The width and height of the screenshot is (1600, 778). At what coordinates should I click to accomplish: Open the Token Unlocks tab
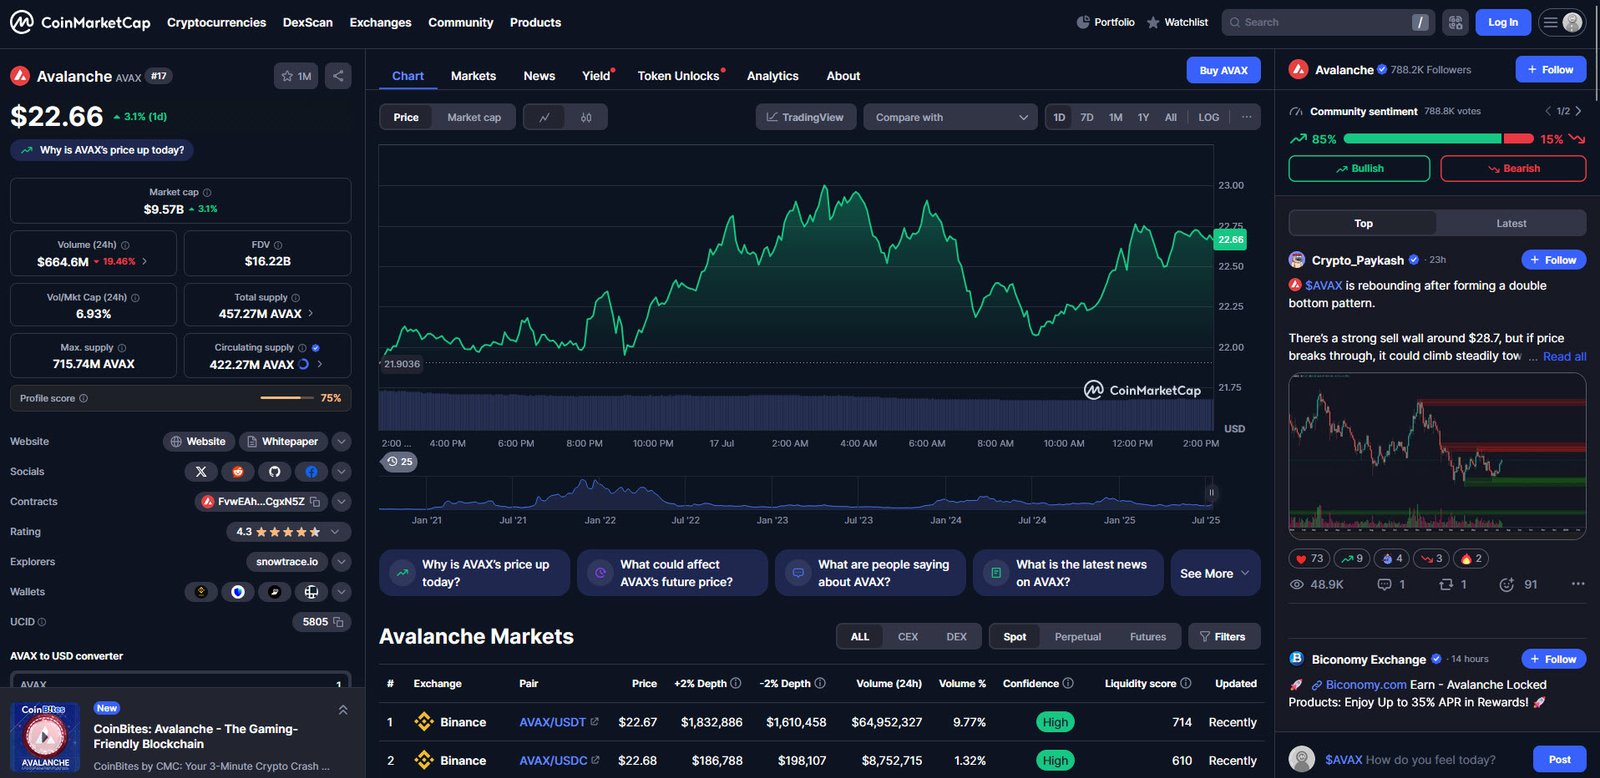pos(679,76)
